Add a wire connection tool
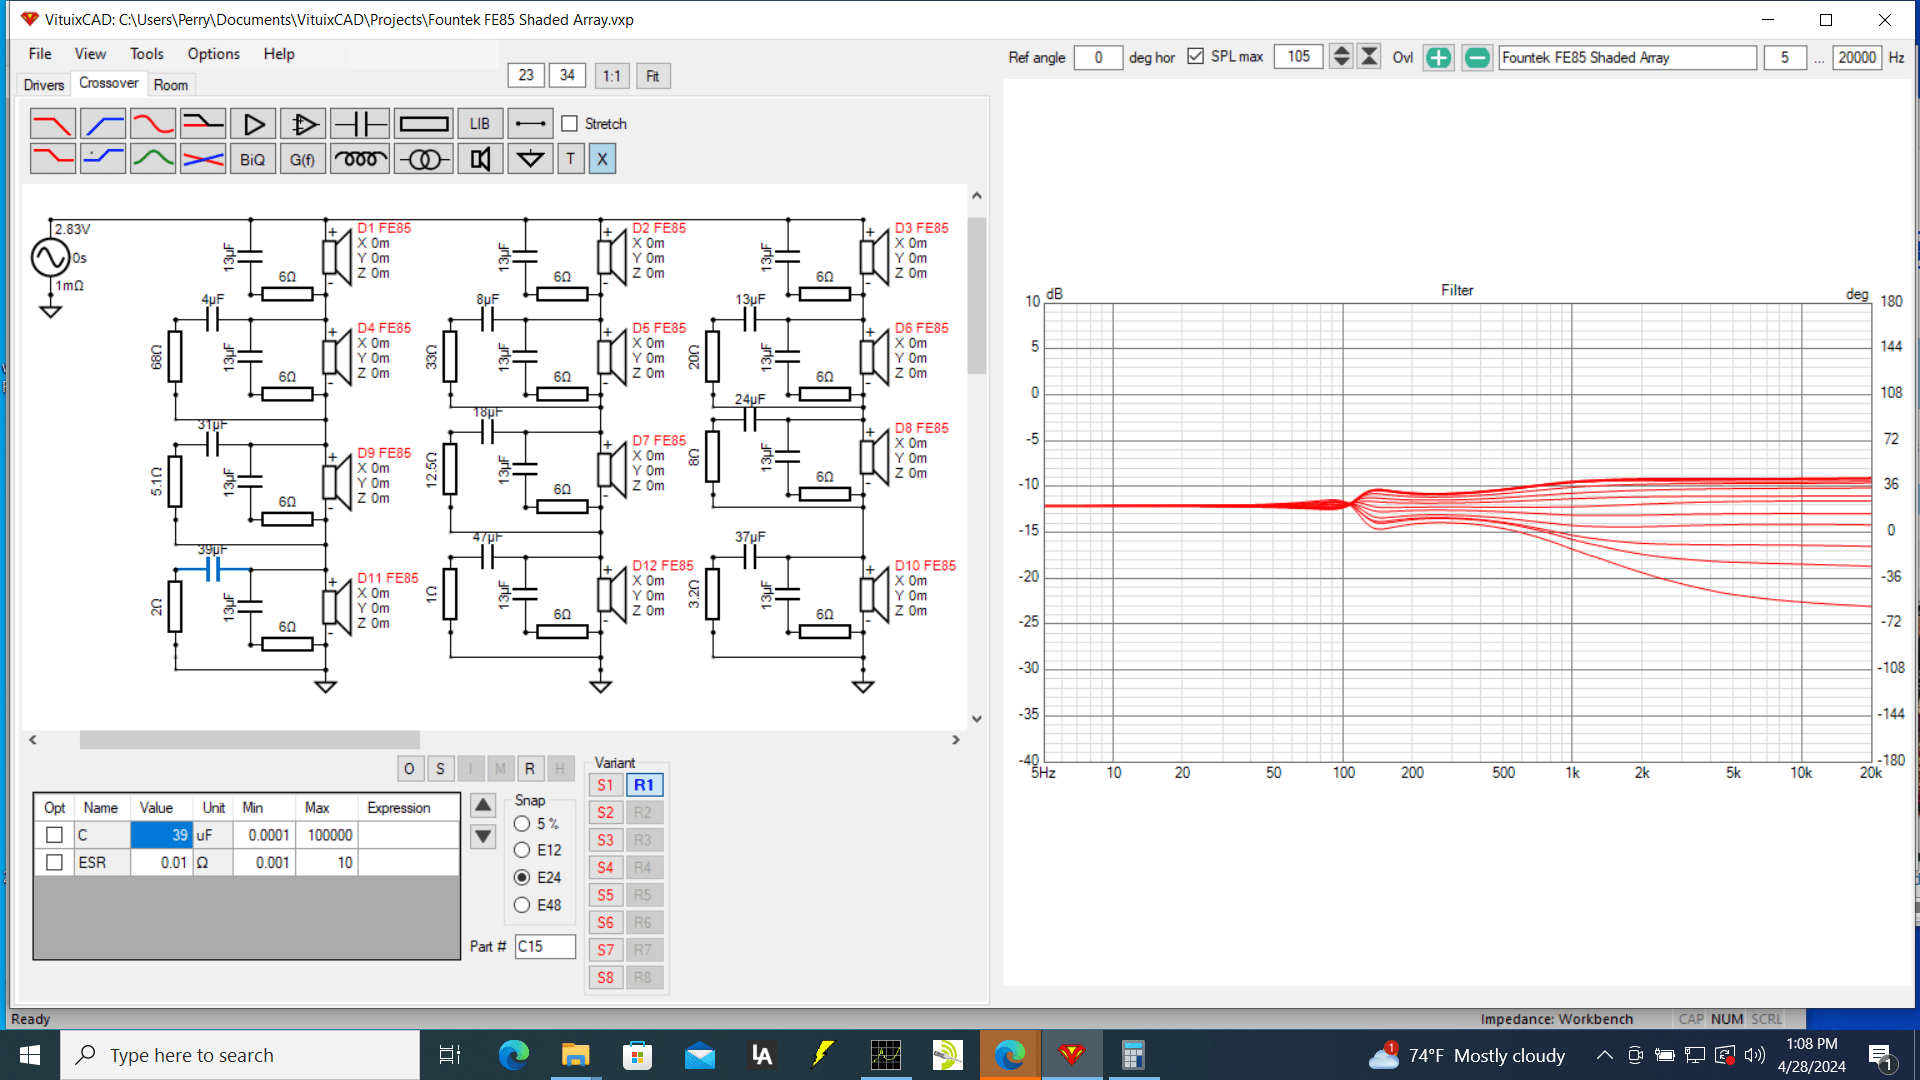 (530, 124)
